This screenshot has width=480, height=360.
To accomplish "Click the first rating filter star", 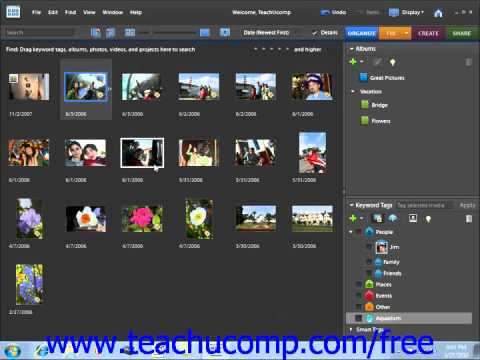I will click(x=256, y=49).
